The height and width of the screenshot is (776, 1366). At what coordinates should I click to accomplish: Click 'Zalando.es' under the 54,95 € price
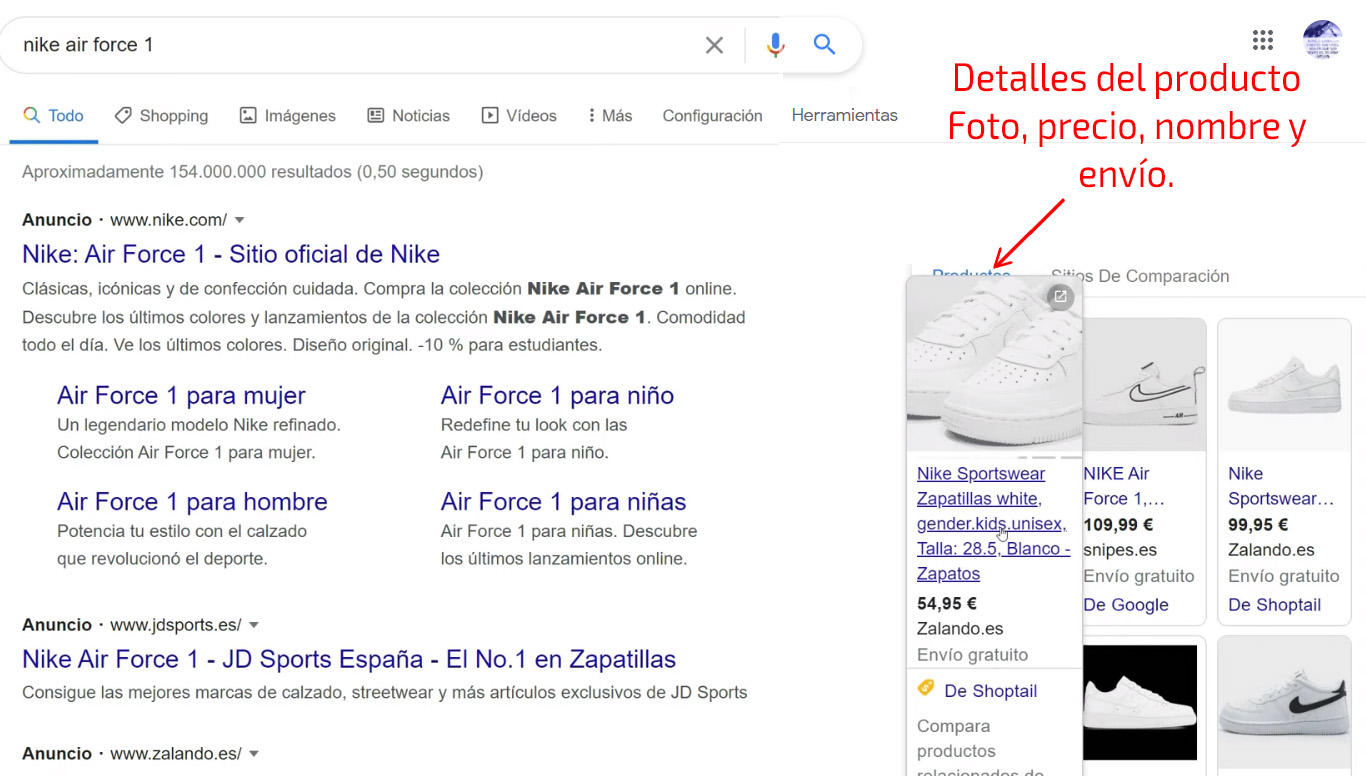click(960, 629)
